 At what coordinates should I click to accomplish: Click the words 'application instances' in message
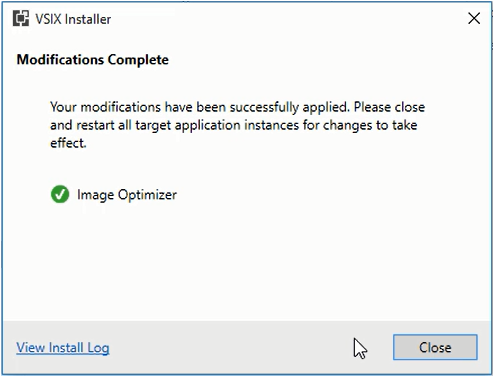[237, 126]
